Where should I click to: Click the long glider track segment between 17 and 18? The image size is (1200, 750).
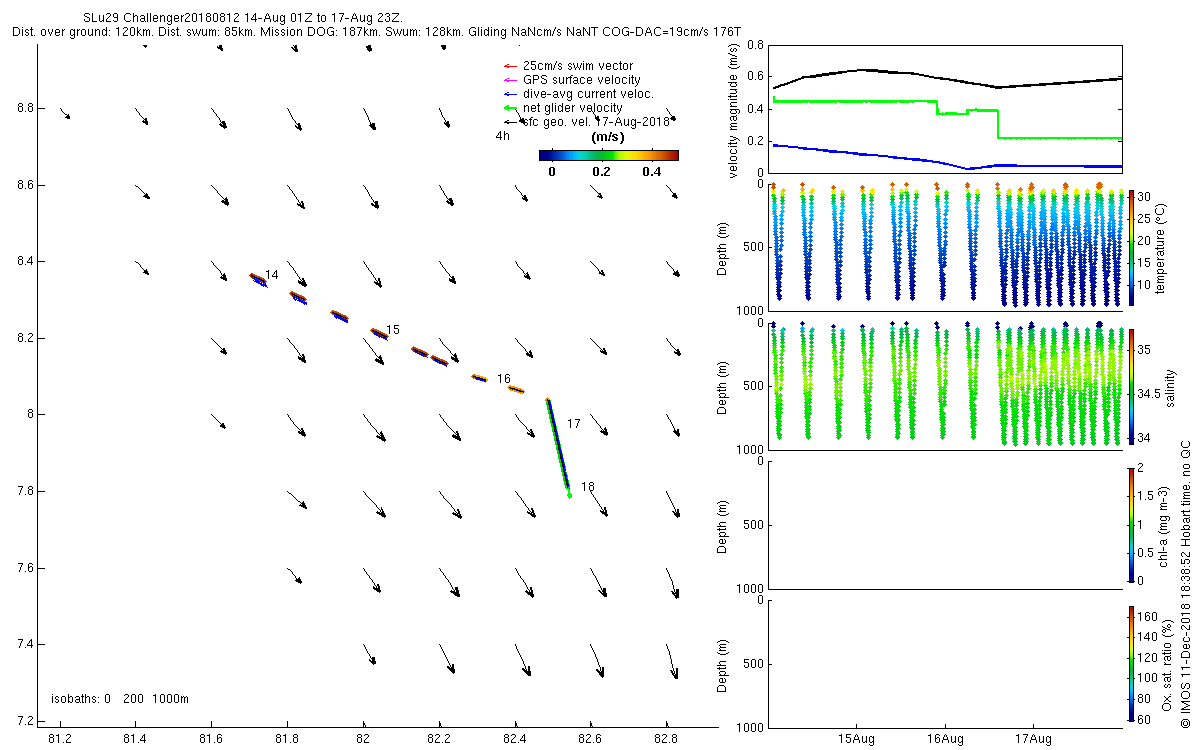558,447
